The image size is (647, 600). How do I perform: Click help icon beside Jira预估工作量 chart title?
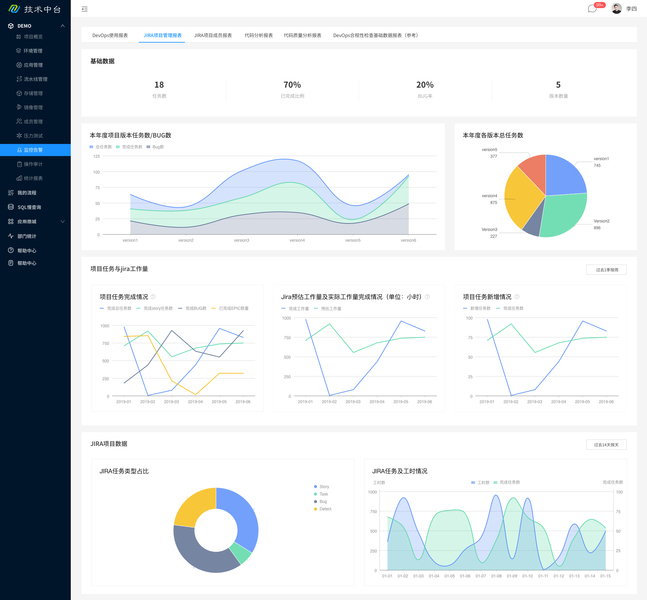click(427, 297)
